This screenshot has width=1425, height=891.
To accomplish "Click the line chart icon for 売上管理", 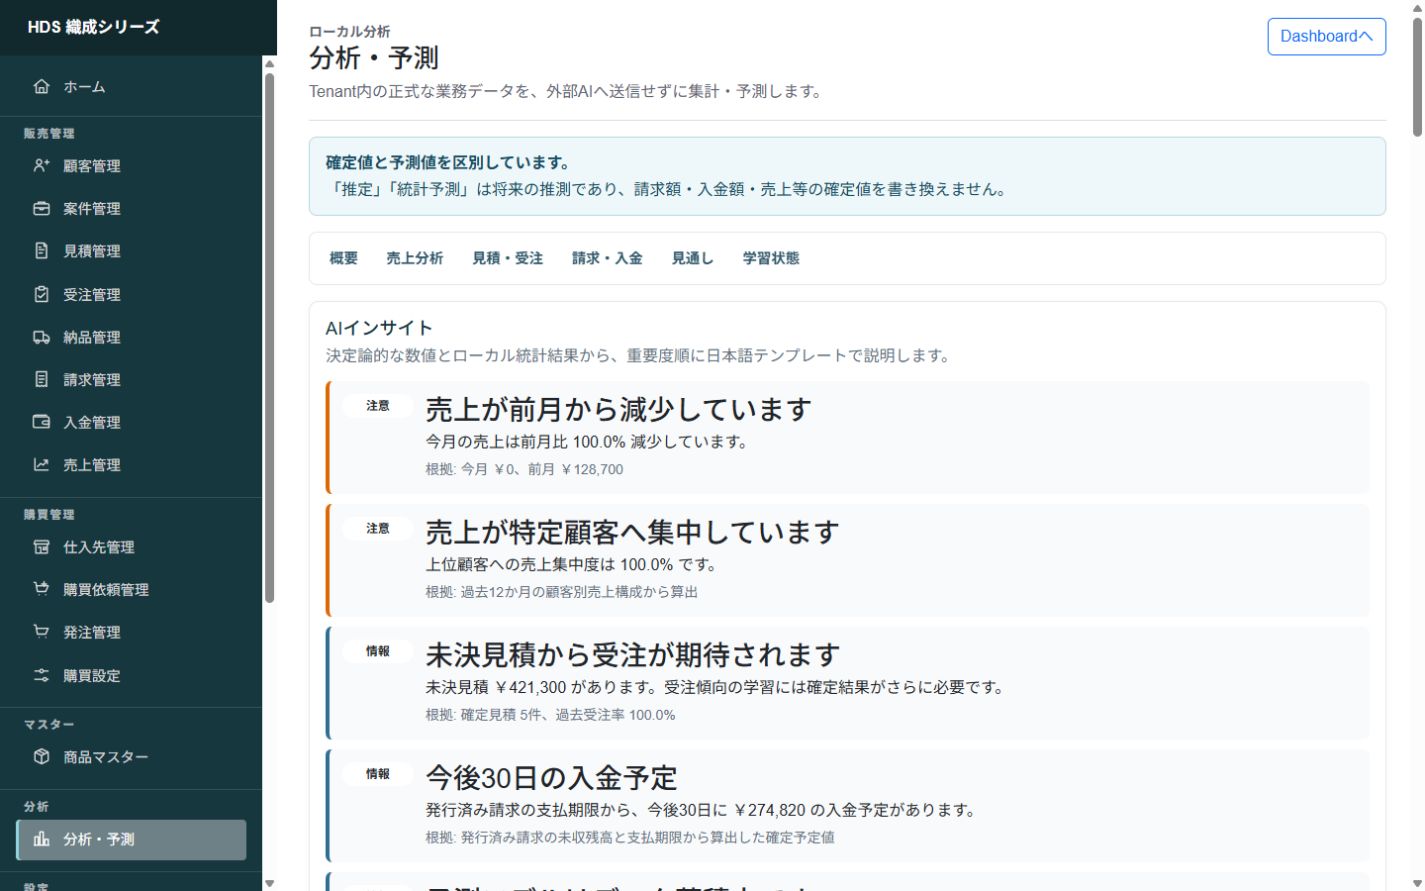I will (41, 465).
